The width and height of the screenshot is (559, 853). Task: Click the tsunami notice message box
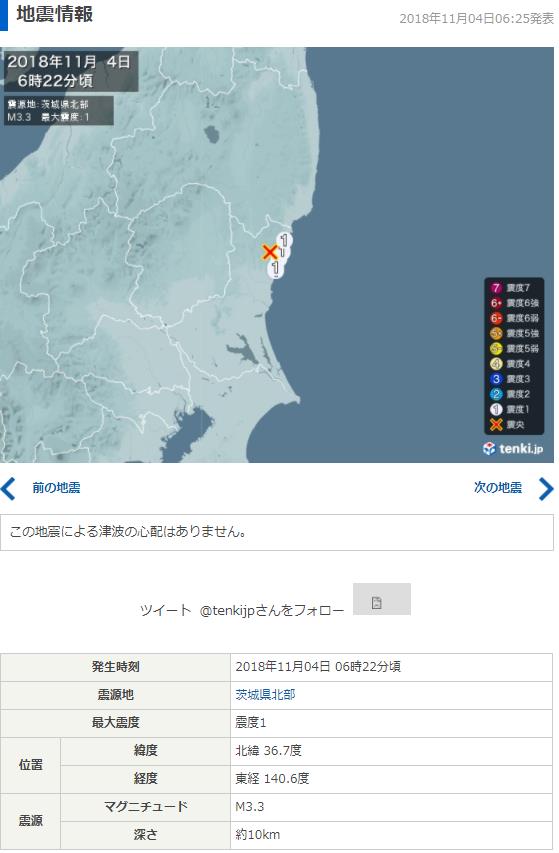coord(277,532)
